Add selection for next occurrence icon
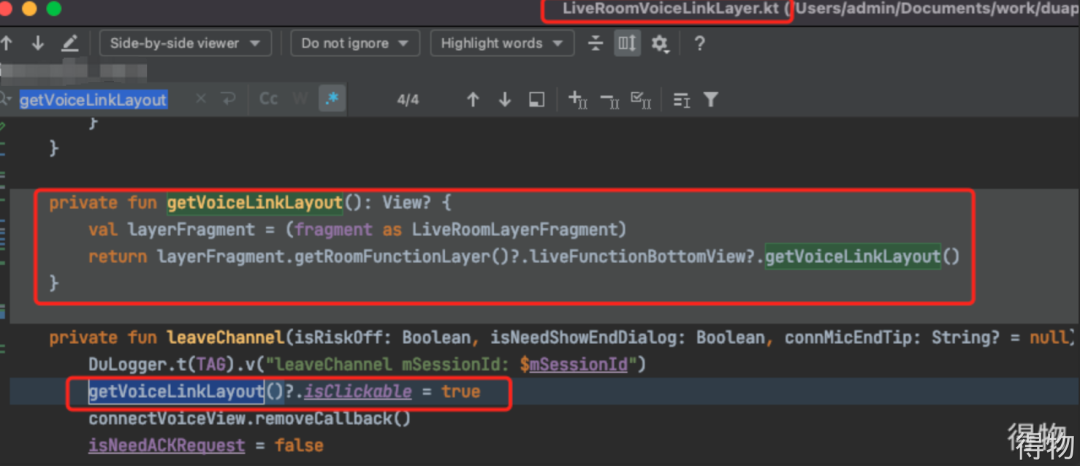1080x466 pixels. (x=578, y=99)
